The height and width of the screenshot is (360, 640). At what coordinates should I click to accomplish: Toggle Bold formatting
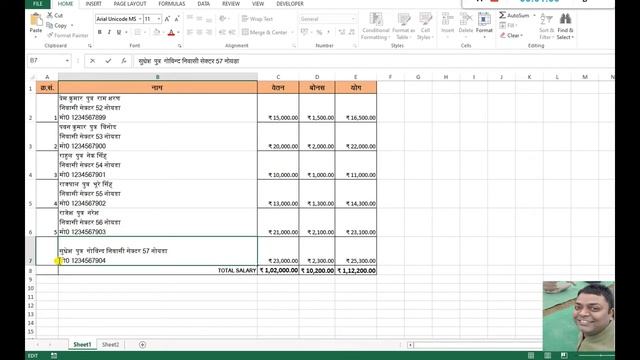coord(100,32)
